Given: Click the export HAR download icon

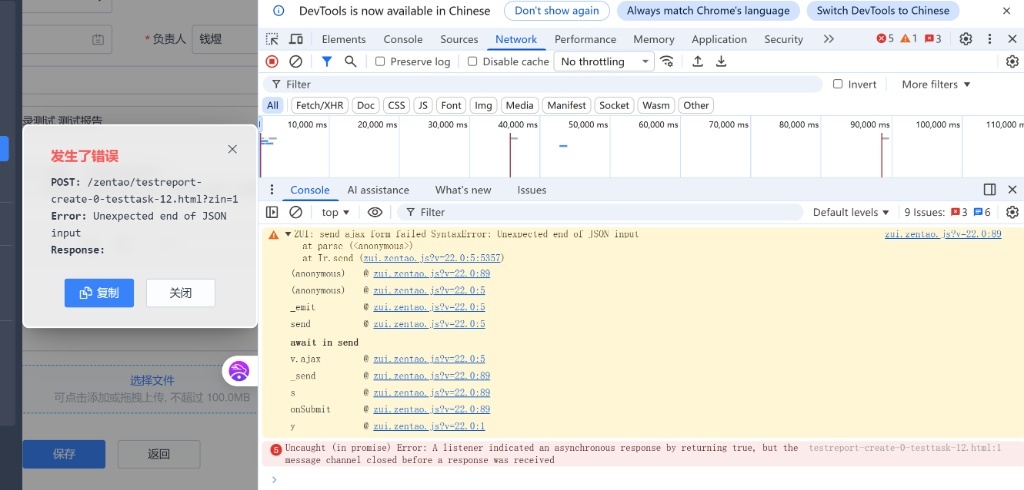Looking at the screenshot, I should 721,61.
